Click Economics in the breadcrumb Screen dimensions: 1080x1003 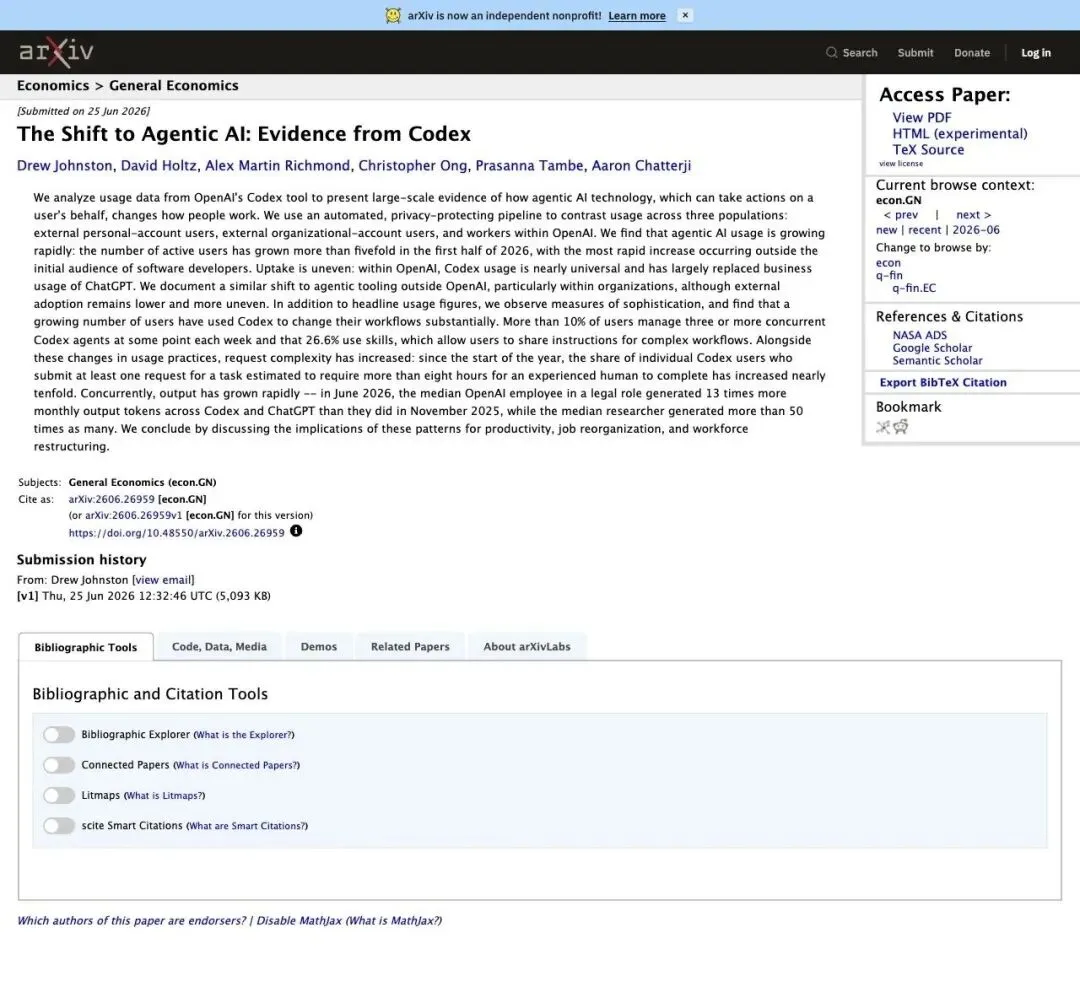point(53,86)
